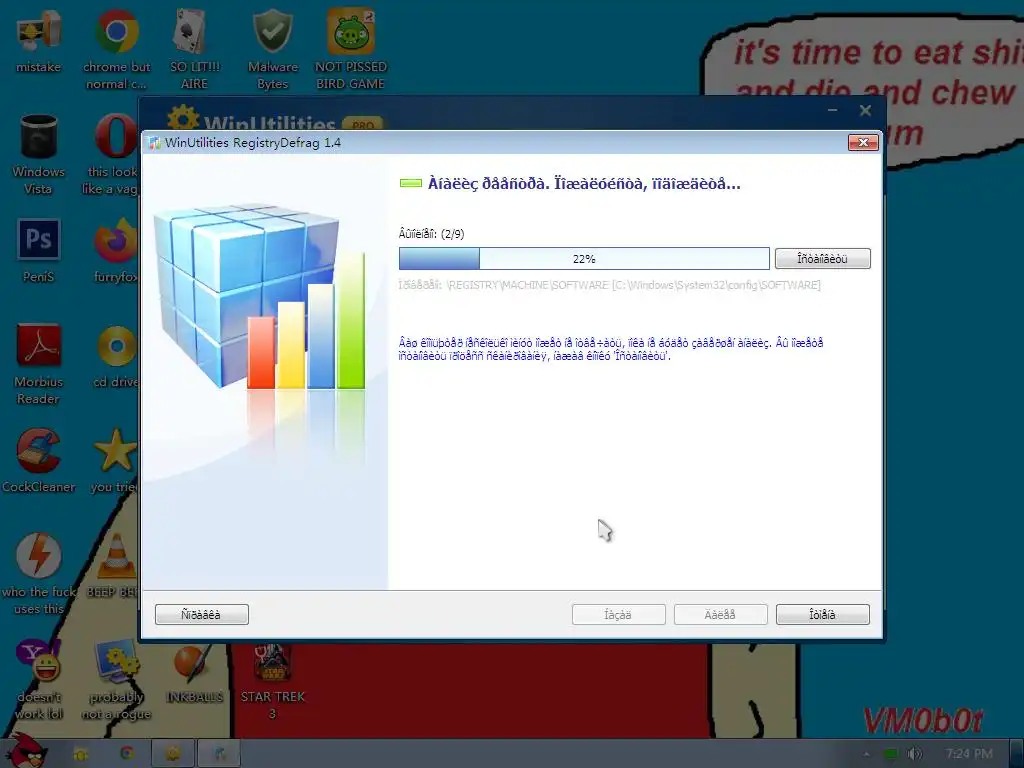The width and height of the screenshot is (1024, 768).
Task: Close the WinUtilities RegistryDefrag 1.4 dialog
Action: (863, 142)
